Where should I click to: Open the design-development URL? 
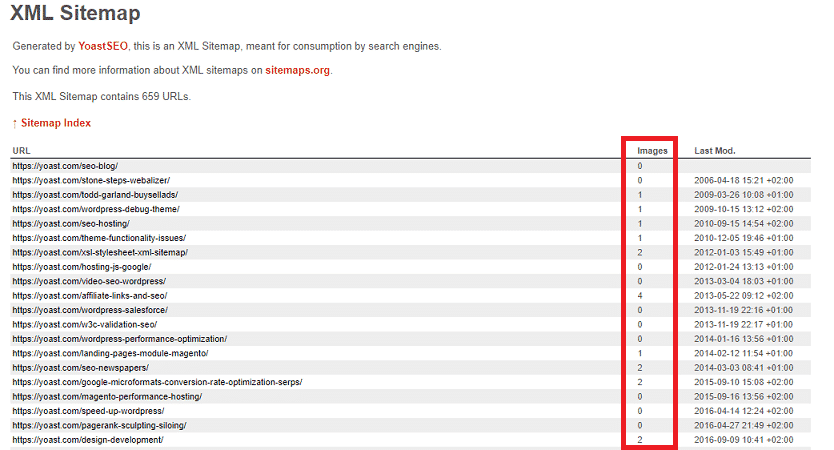(x=88, y=439)
